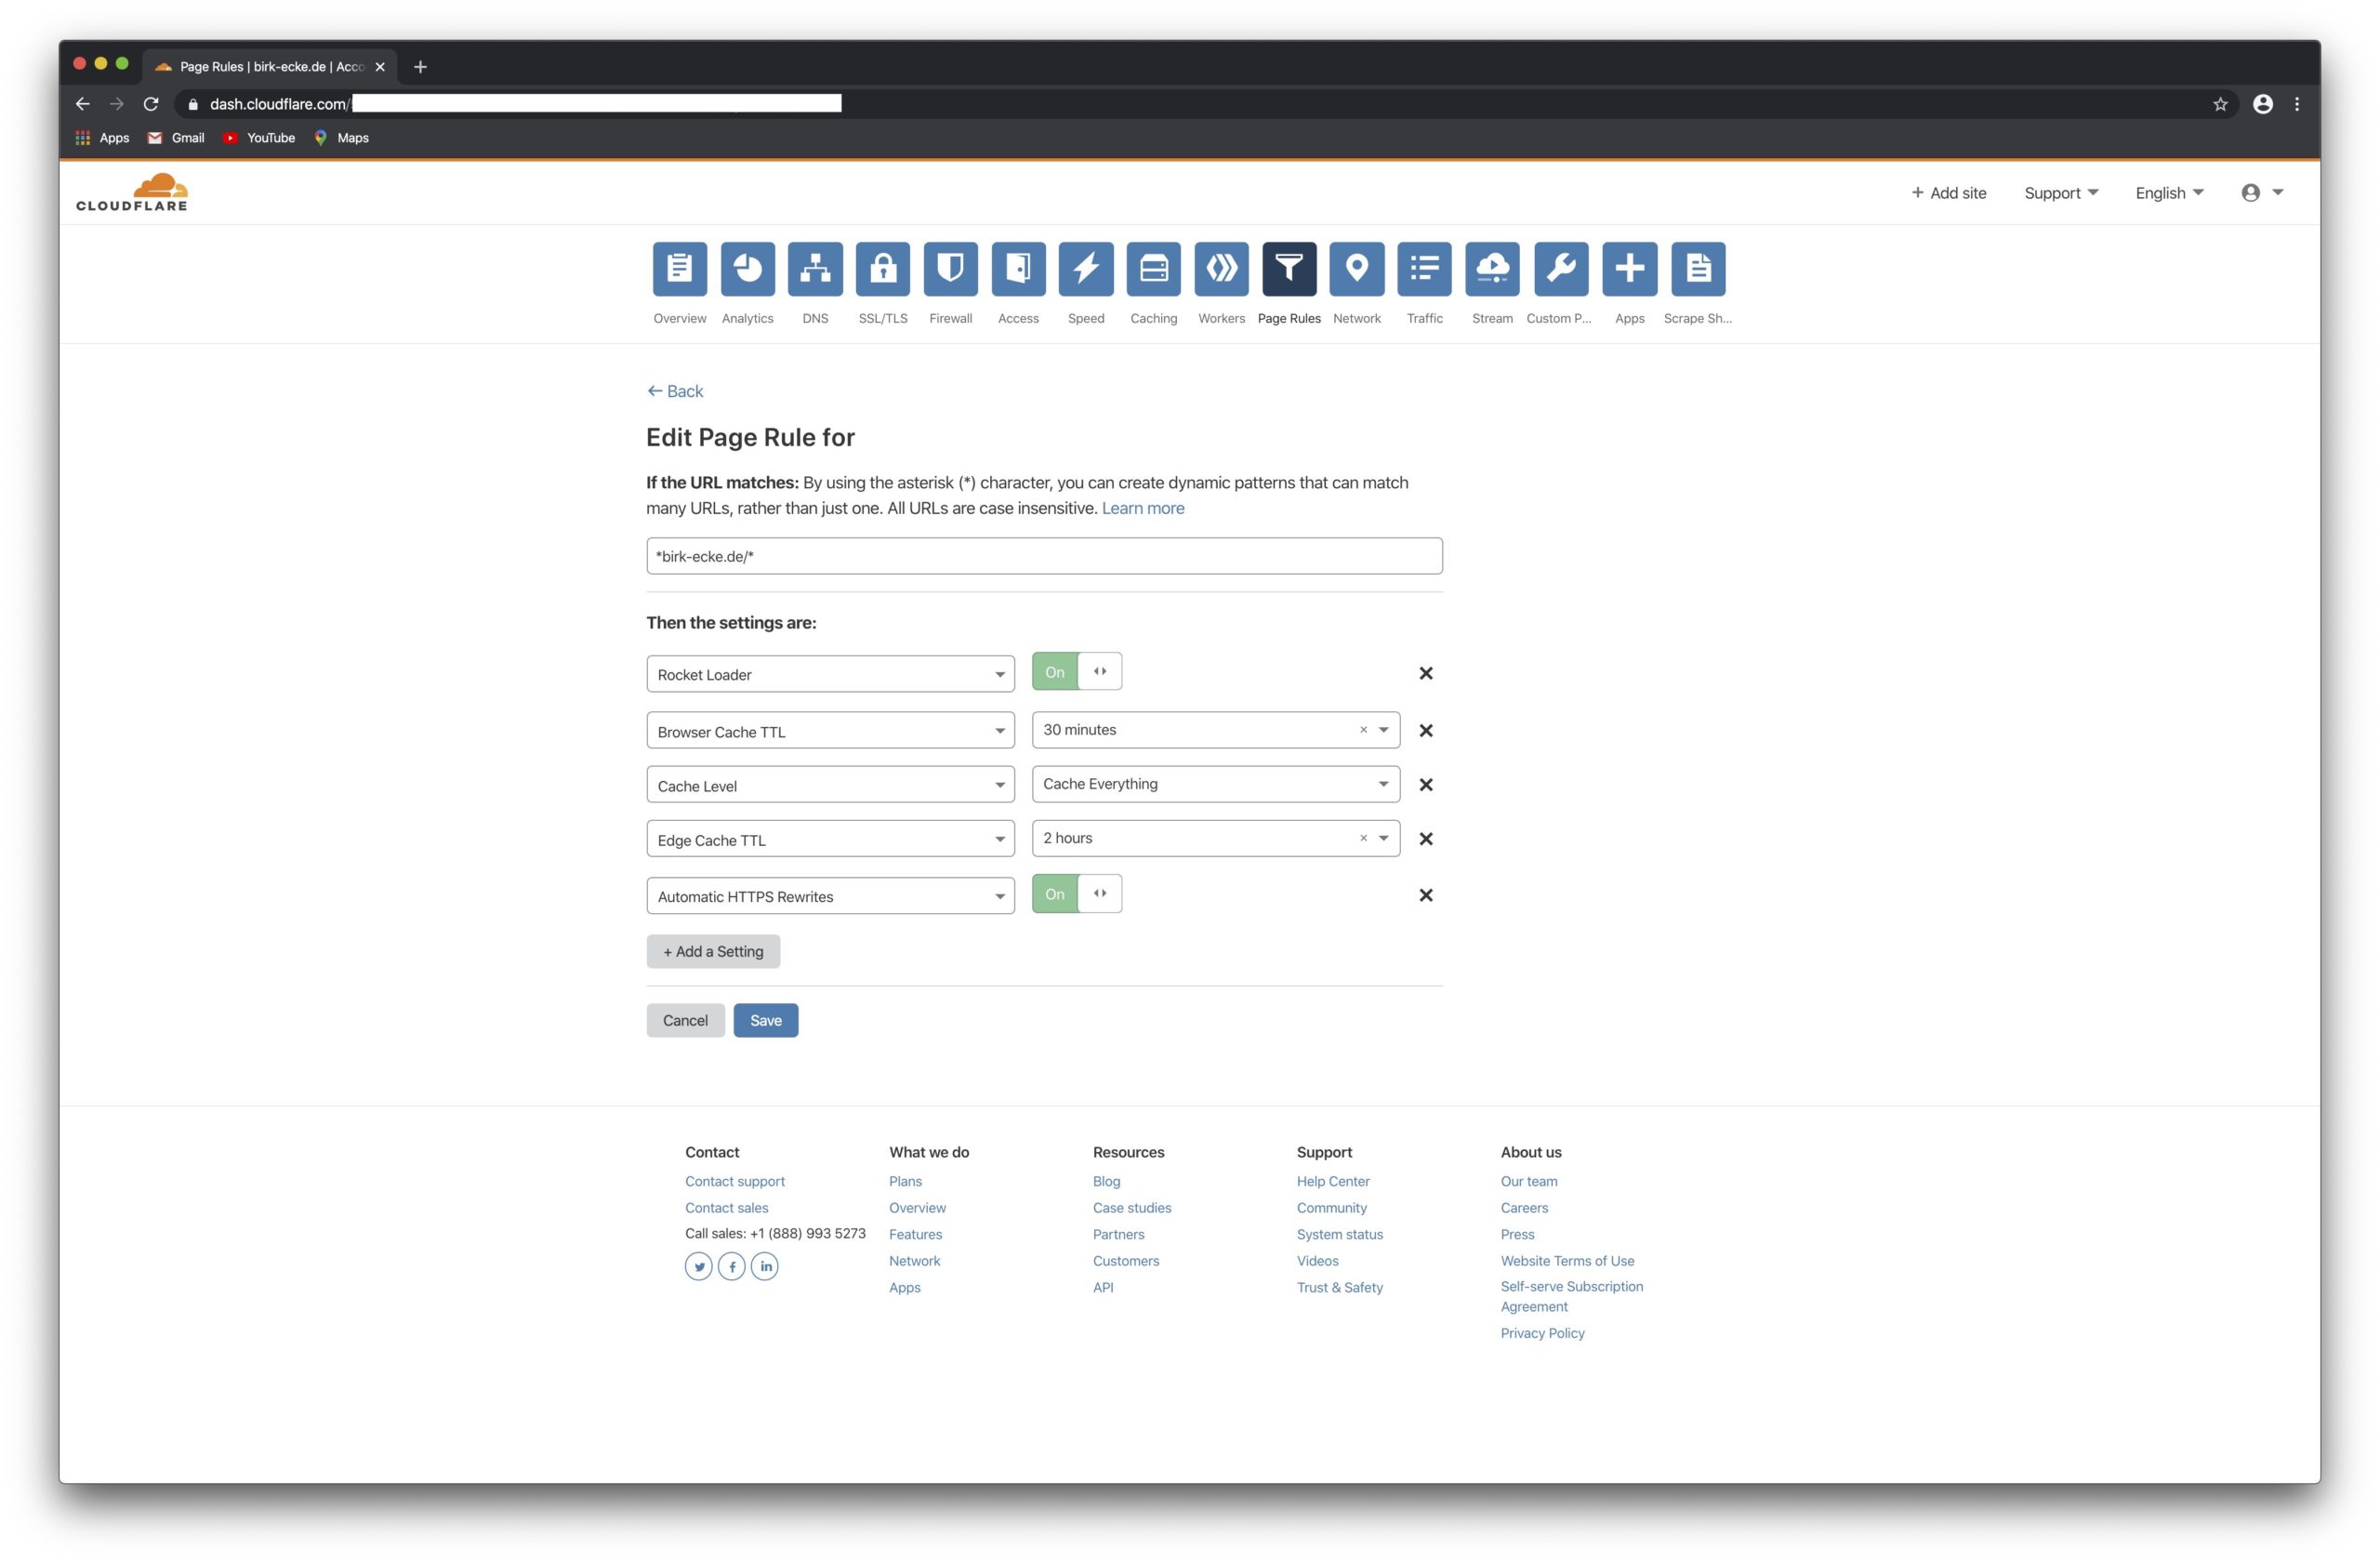This screenshot has height=1562, width=2380.
Task: Open the Contact support footer link
Action: click(x=735, y=1181)
